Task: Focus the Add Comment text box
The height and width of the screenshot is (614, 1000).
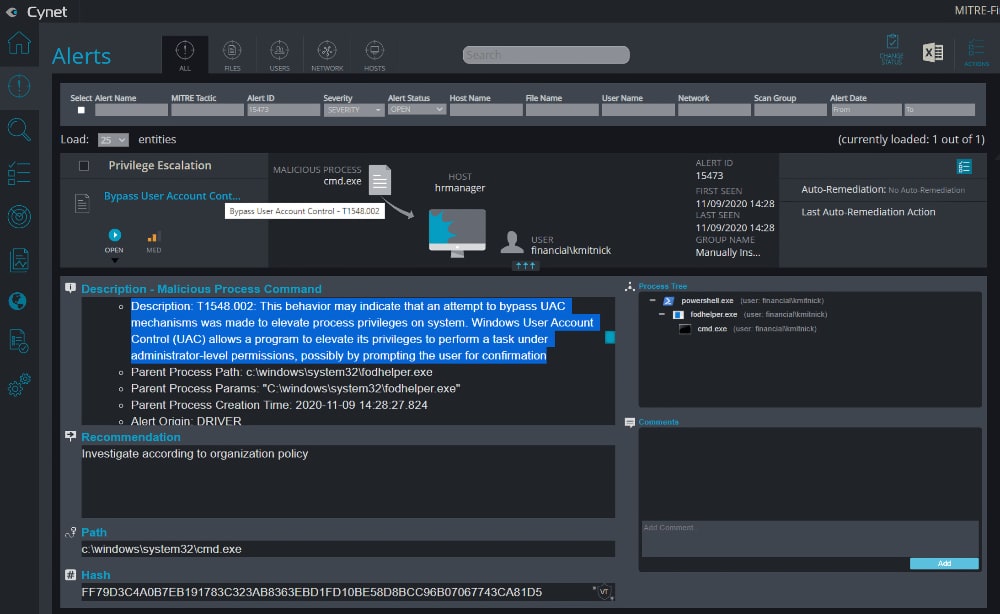Action: point(810,539)
